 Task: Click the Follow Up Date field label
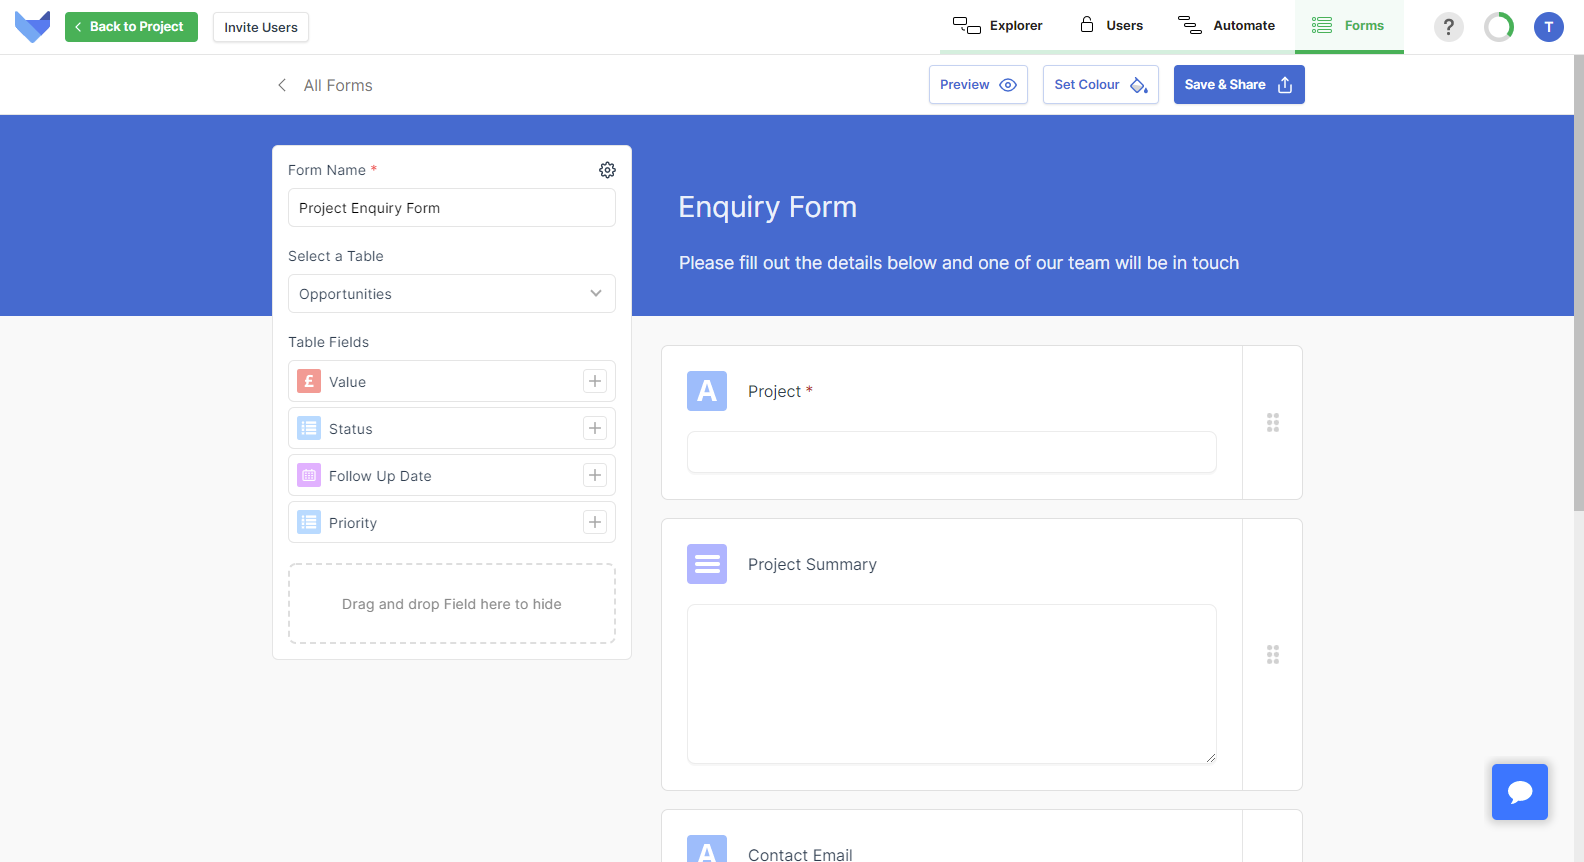(380, 476)
